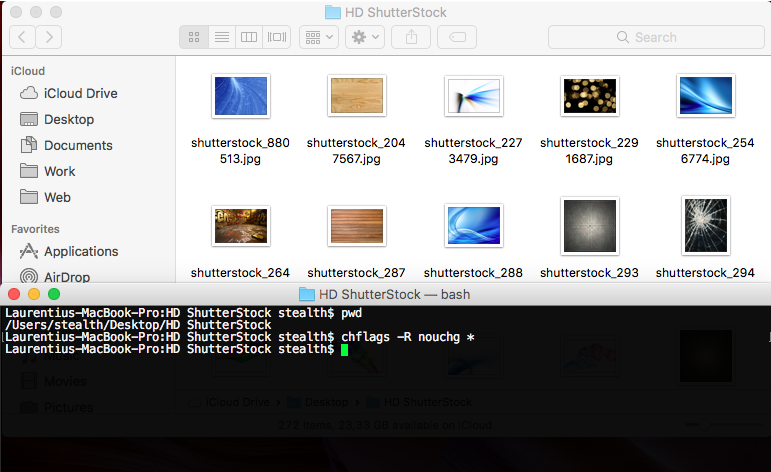The height and width of the screenshot is (472, 771).
Task: Click the 'HD ShutterStock' Finder title folder icon
Action: (333, 12)
